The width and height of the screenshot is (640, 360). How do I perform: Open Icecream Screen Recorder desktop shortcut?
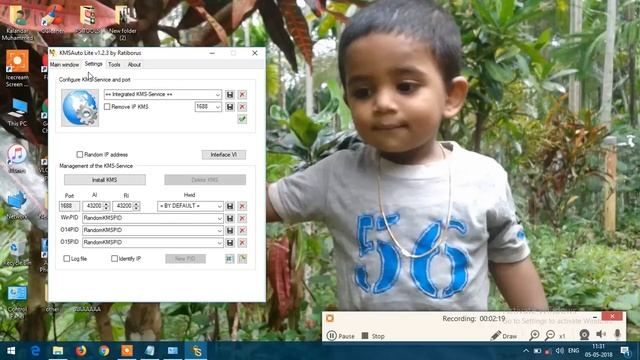(17, 69)
